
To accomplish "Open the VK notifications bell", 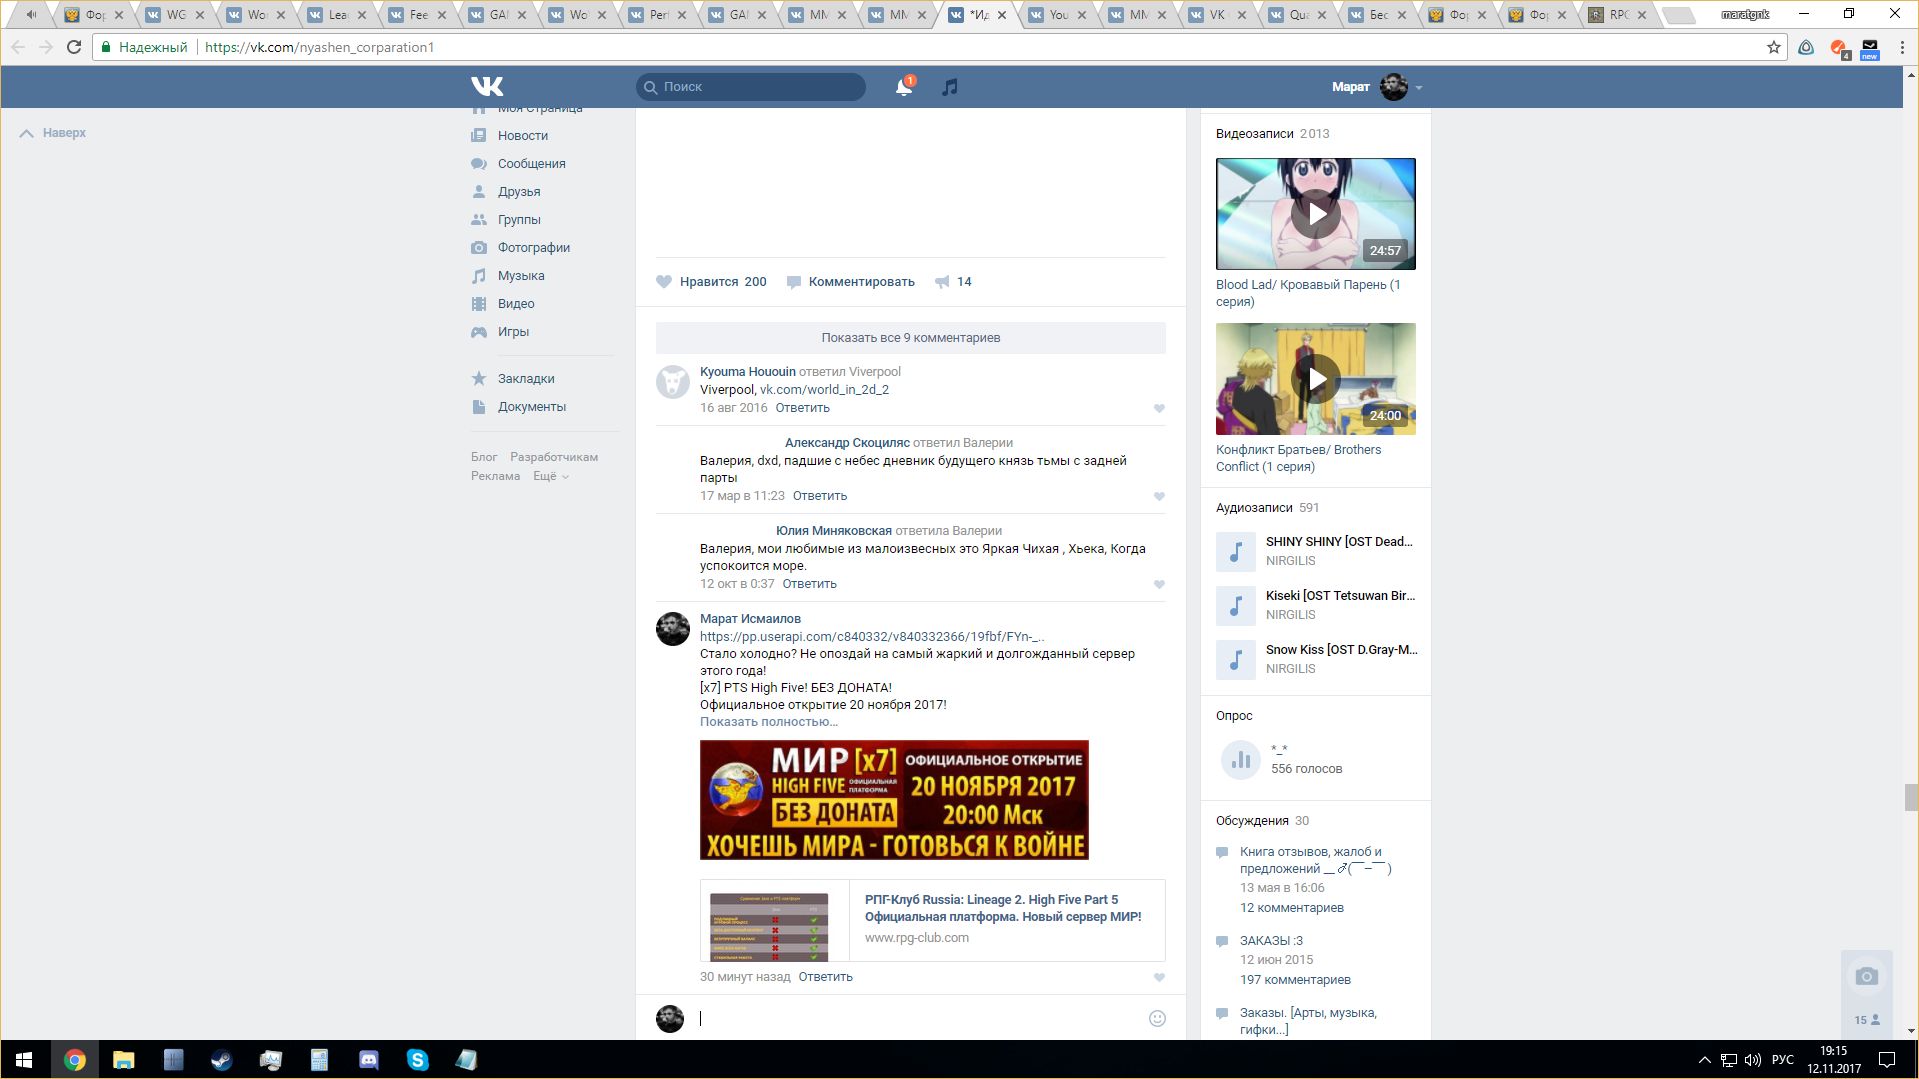I will click(x=903, y=87).
